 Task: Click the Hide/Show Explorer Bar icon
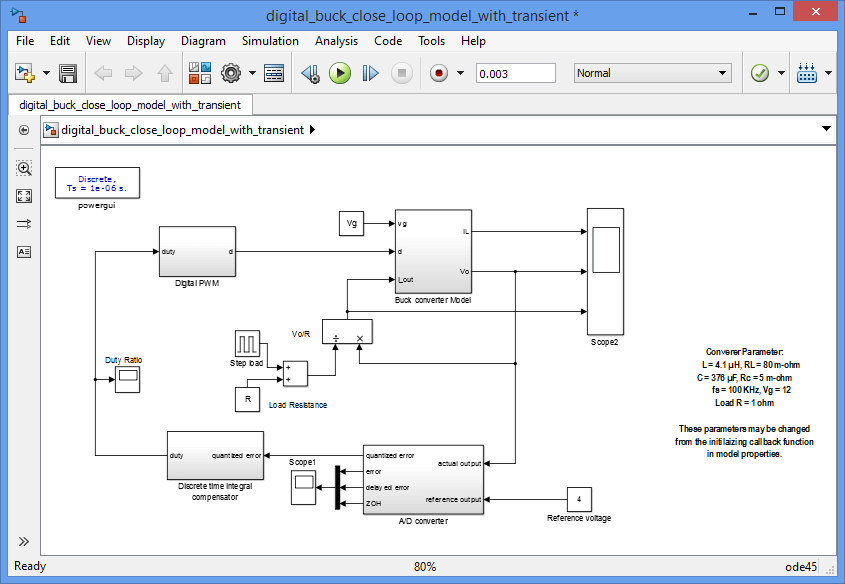pos(24,130)
